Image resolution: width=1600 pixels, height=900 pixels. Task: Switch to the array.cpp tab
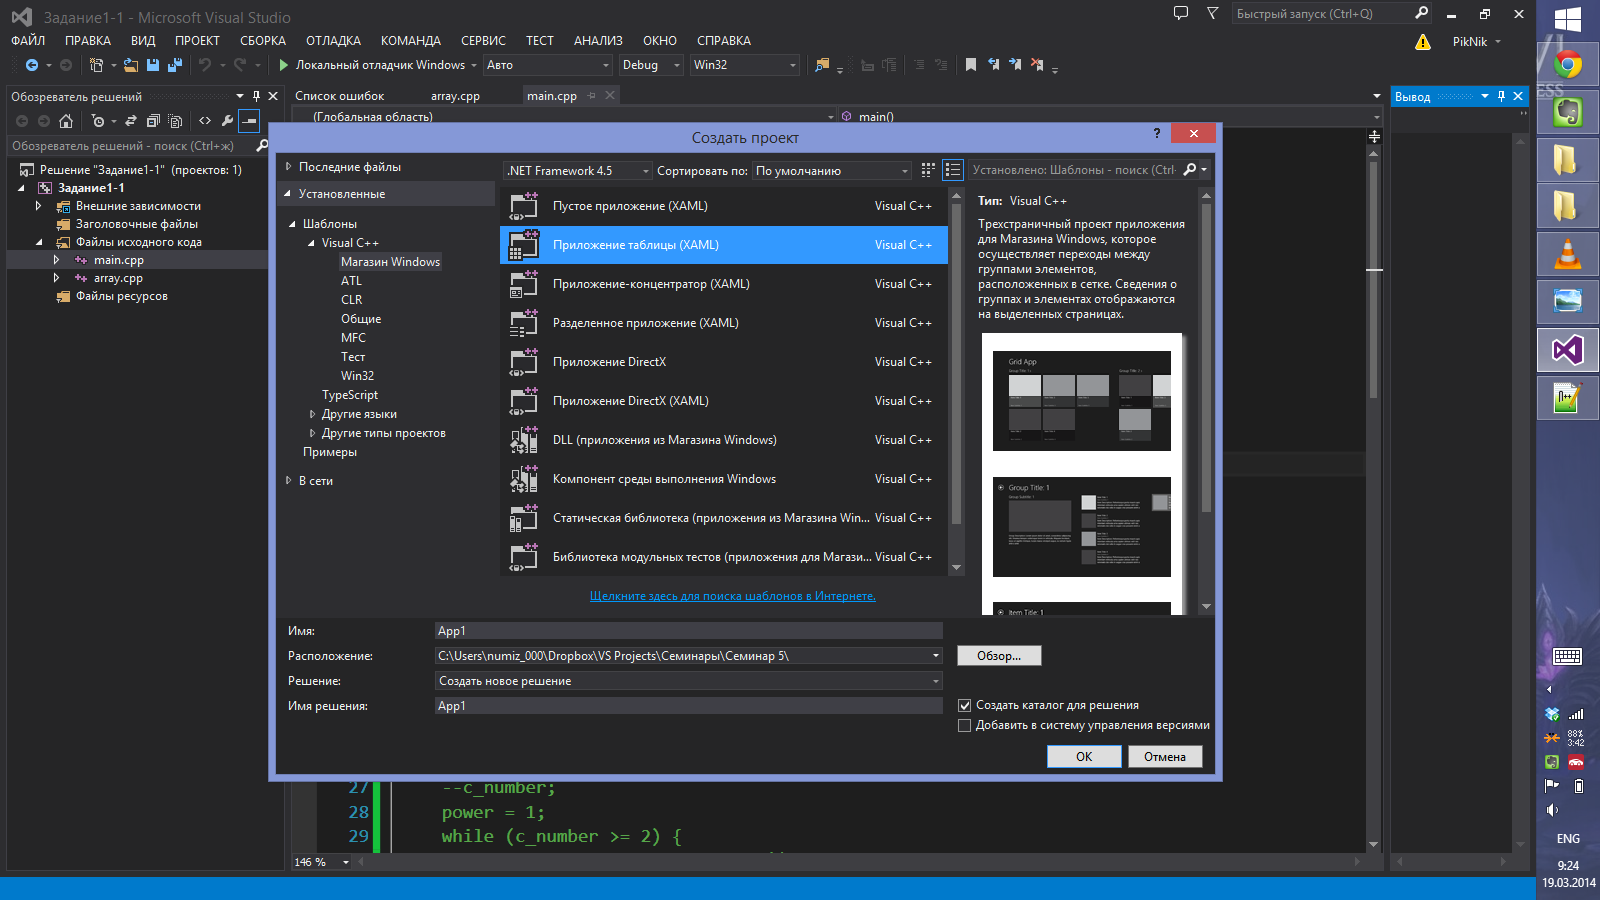(x=455, y=96)
